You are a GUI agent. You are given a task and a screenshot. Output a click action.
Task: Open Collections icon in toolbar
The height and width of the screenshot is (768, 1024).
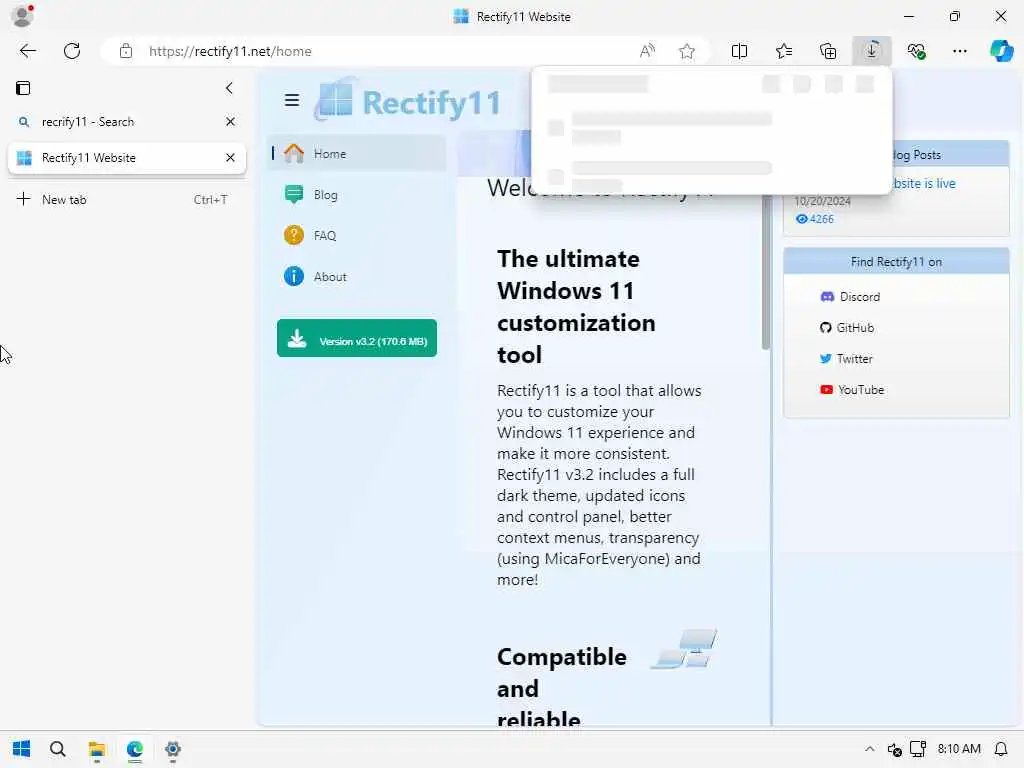[x=827, y=51]
